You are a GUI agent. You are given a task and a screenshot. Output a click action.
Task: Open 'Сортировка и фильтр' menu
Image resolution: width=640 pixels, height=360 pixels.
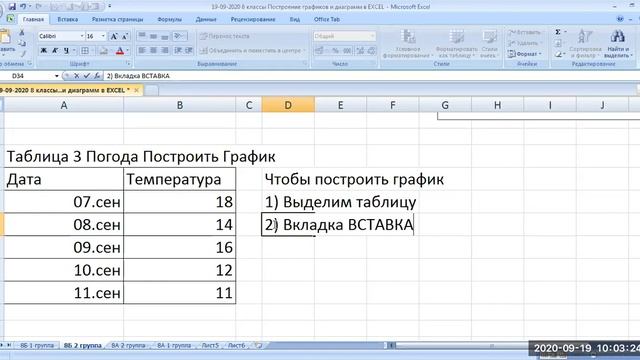tap(585, 44)
